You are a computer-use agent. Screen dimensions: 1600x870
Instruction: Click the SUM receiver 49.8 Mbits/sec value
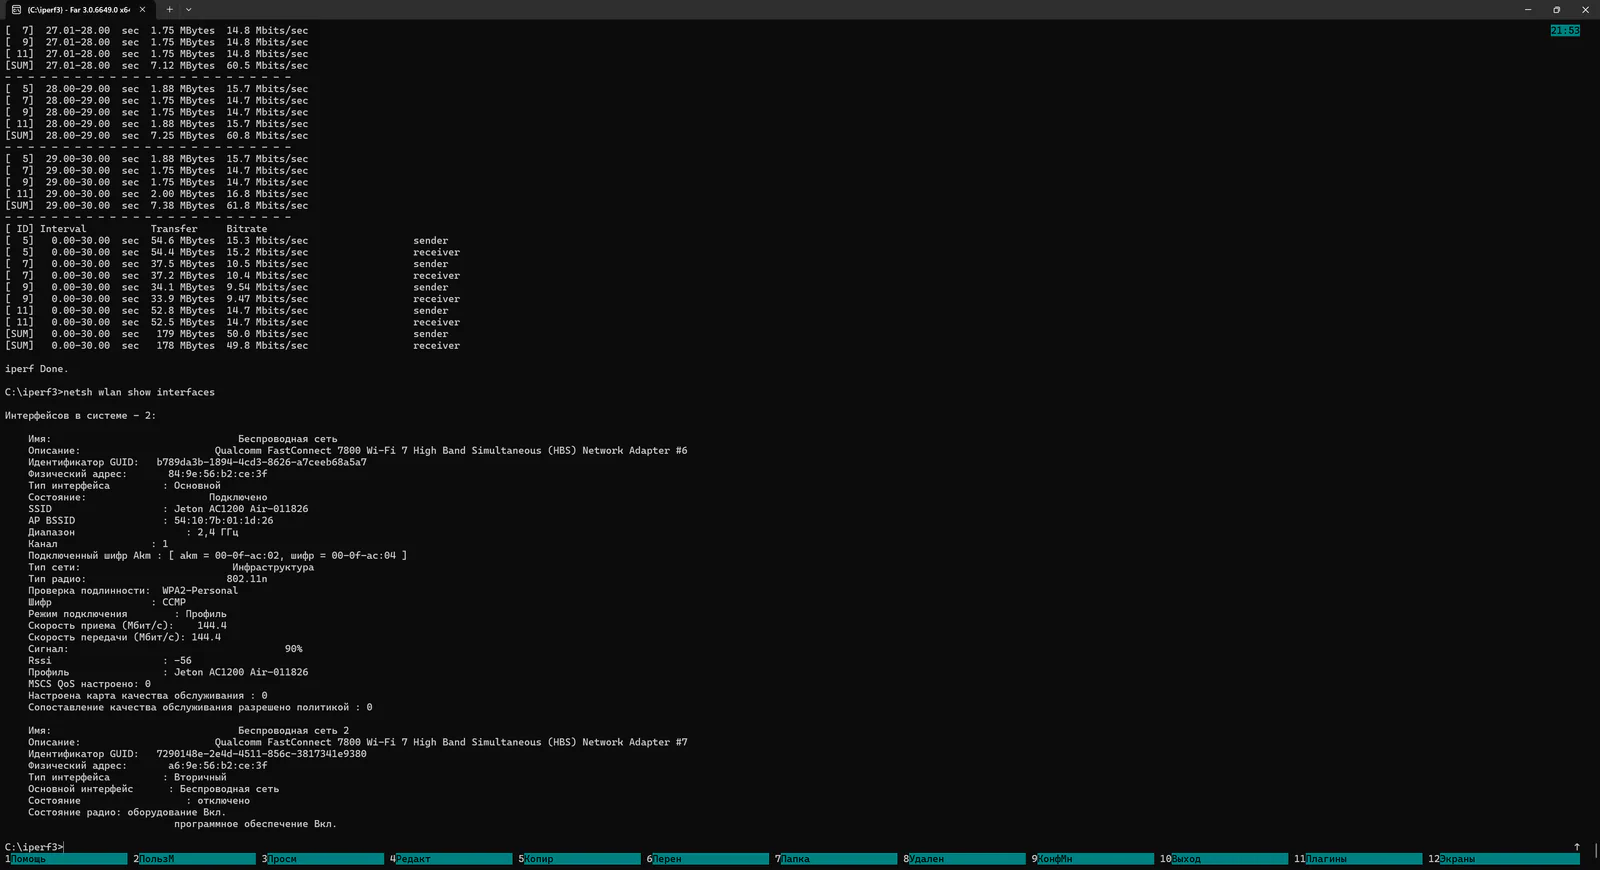point(267,346)
